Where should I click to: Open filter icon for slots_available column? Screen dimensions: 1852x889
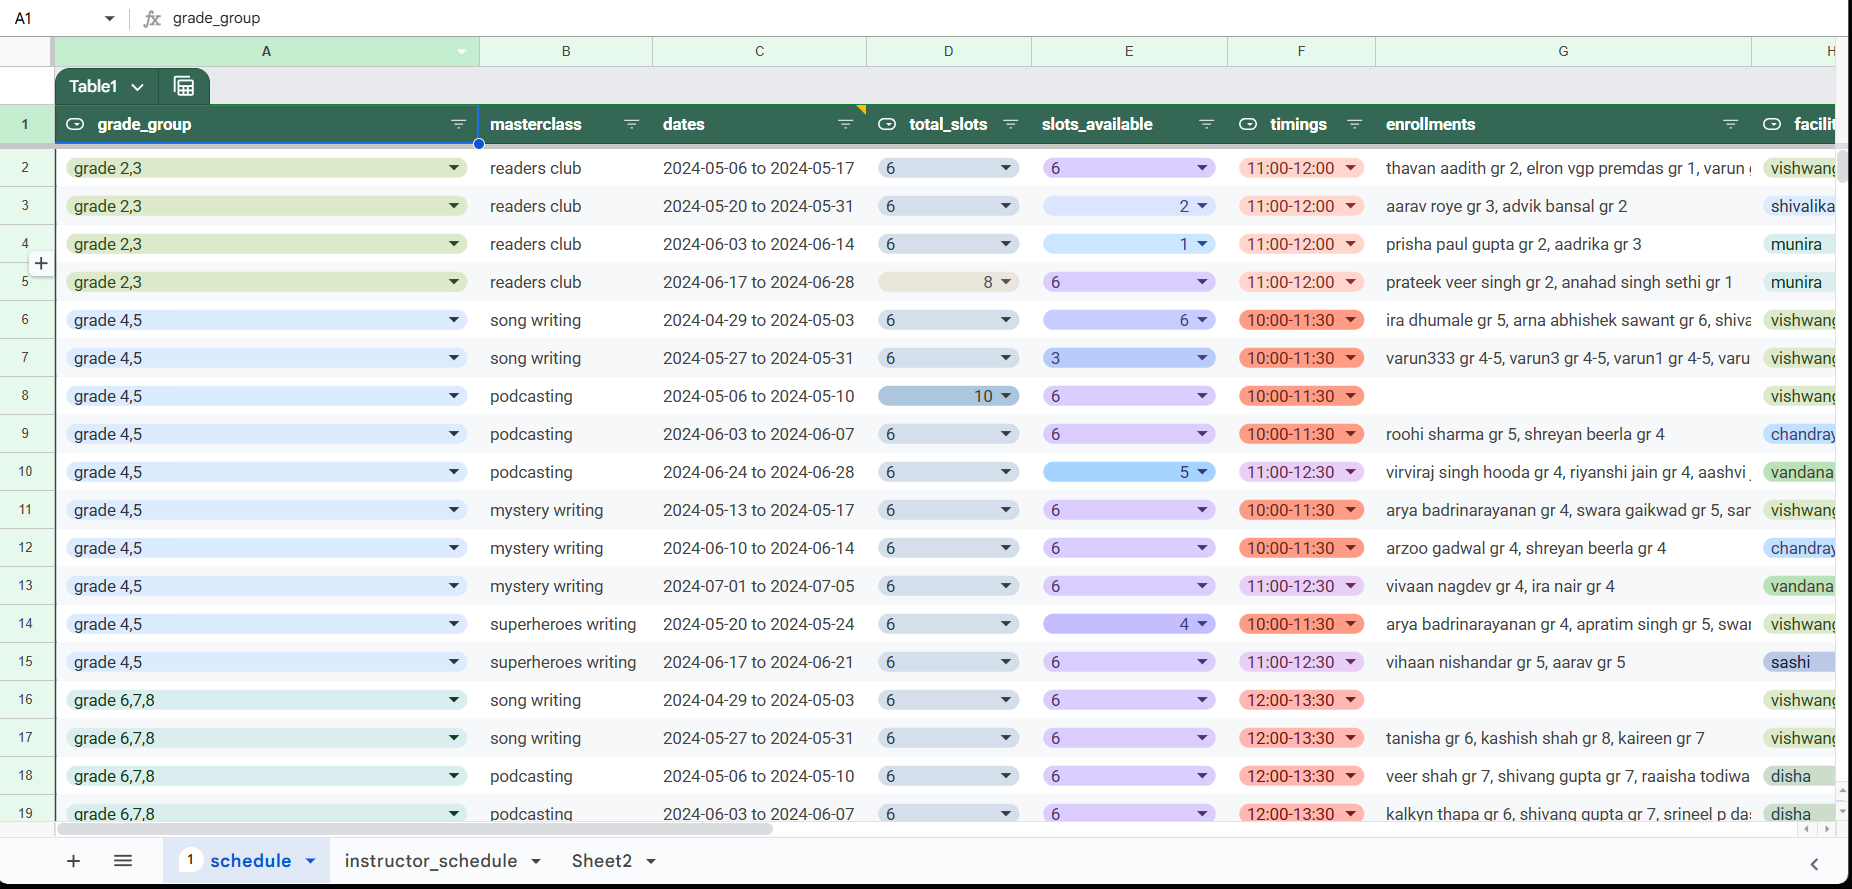point(1206,124)
